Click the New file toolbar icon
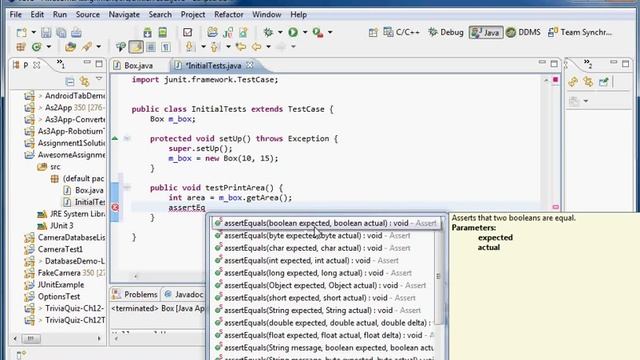Viewport: 640px width, 360px height. coord(21,32)
